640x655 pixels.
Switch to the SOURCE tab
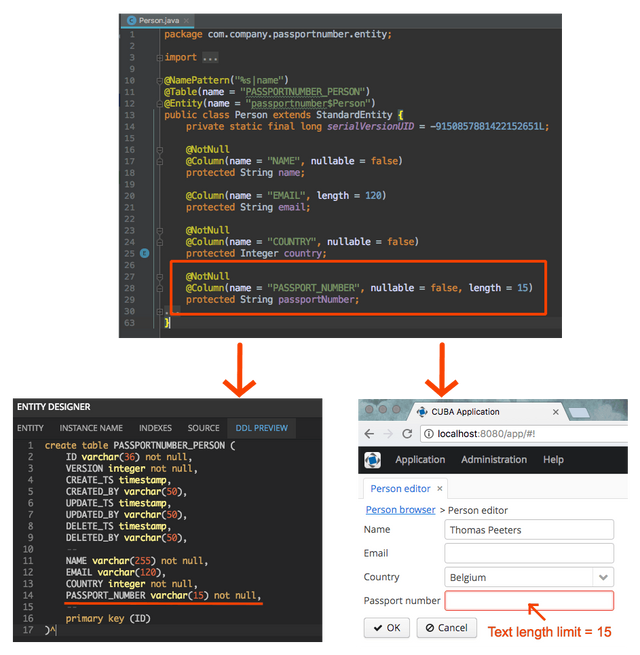203,428
